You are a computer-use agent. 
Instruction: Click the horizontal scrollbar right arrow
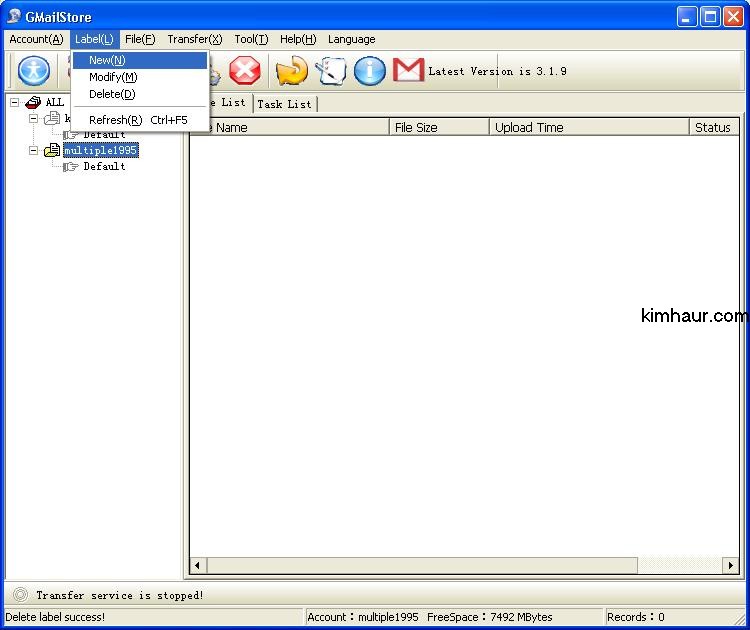click(731, 566)
